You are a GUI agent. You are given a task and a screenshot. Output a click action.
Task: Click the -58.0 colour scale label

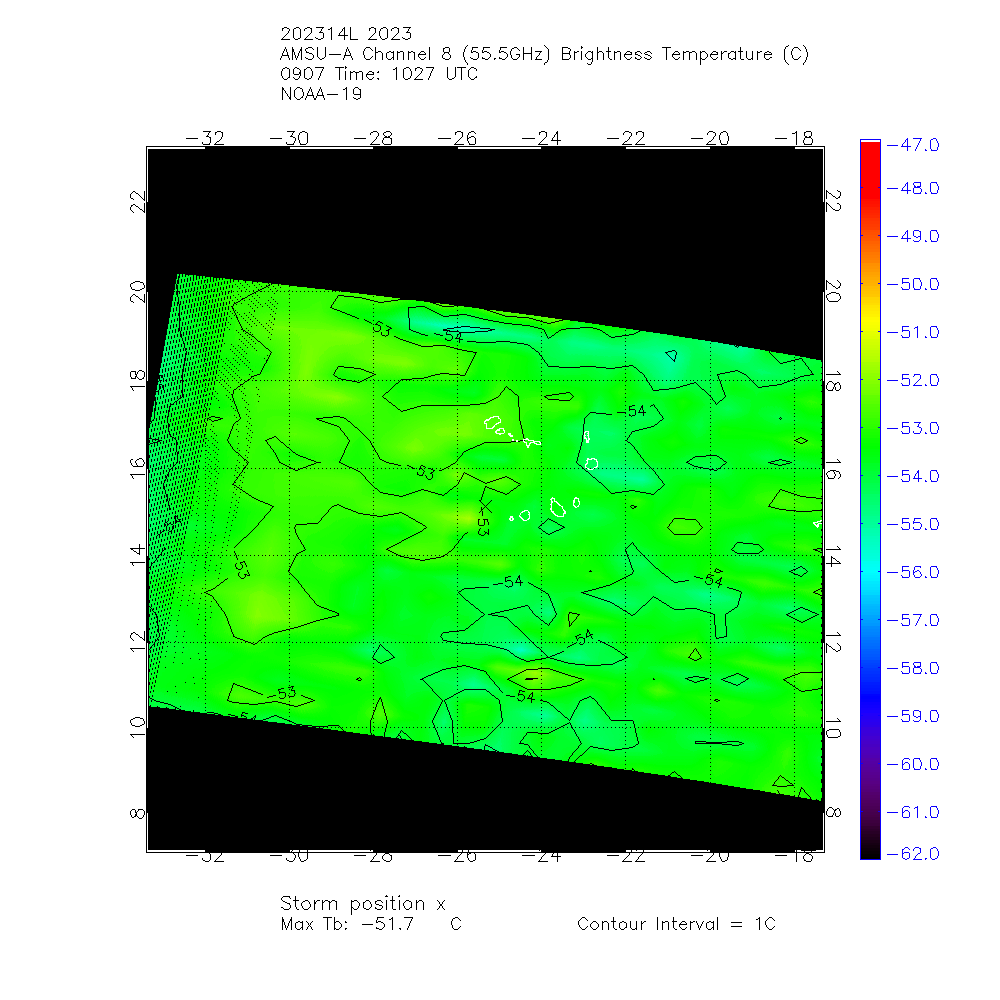coord(913,668)
